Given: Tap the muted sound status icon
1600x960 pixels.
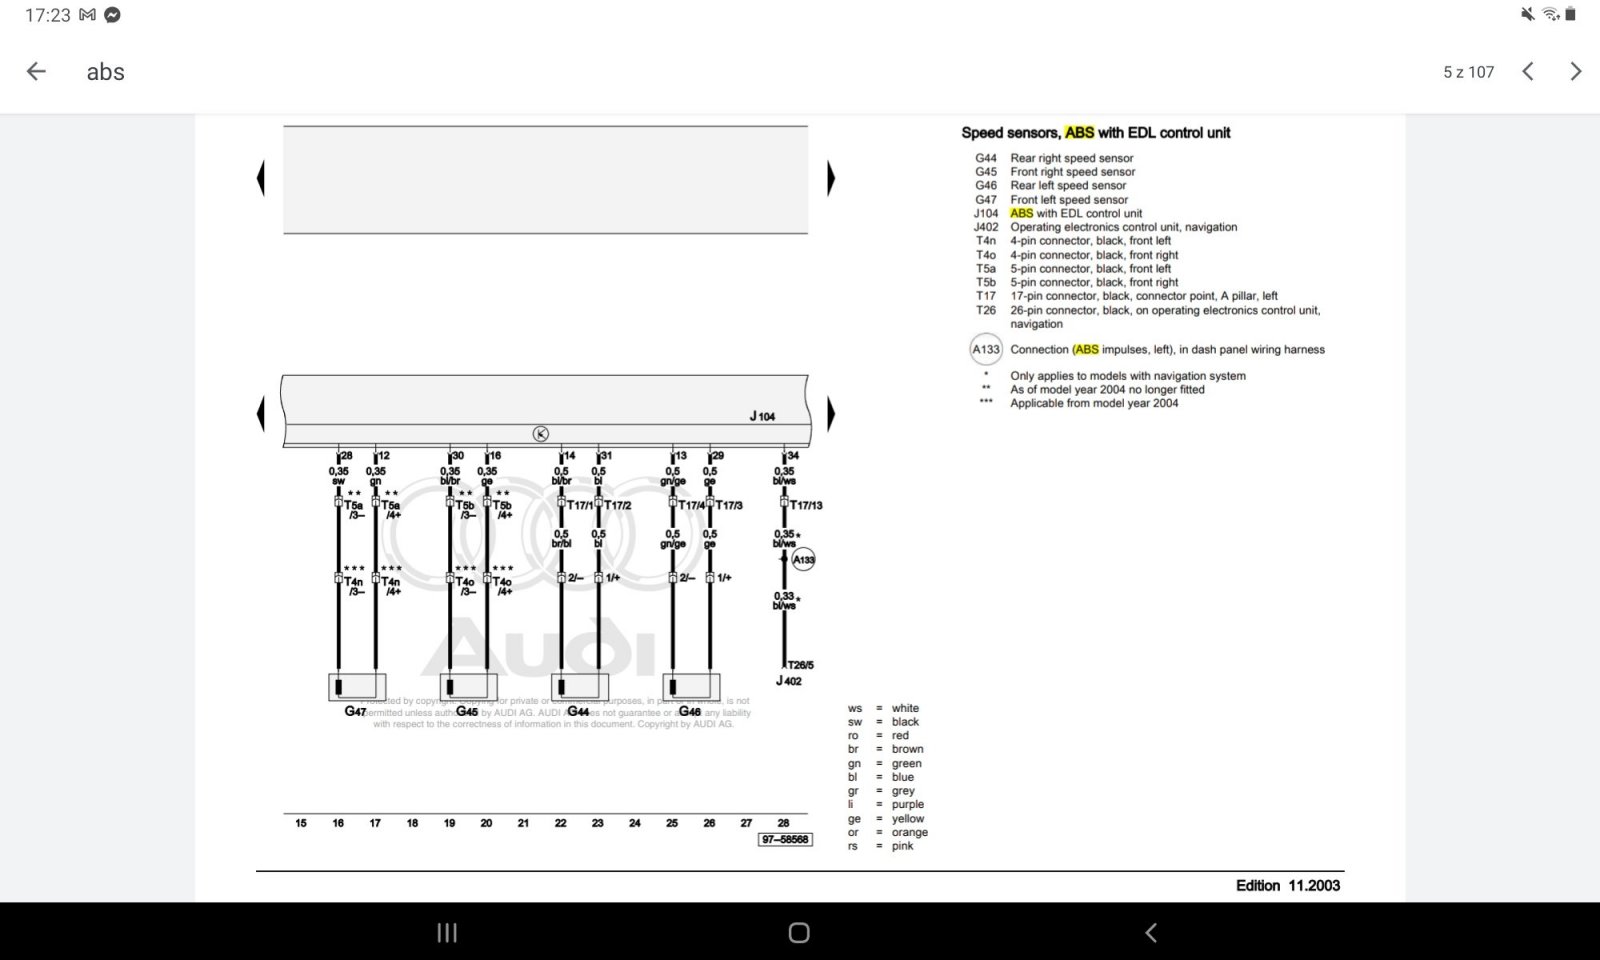Looking at the screenshot, I should tap(1527, 14).
